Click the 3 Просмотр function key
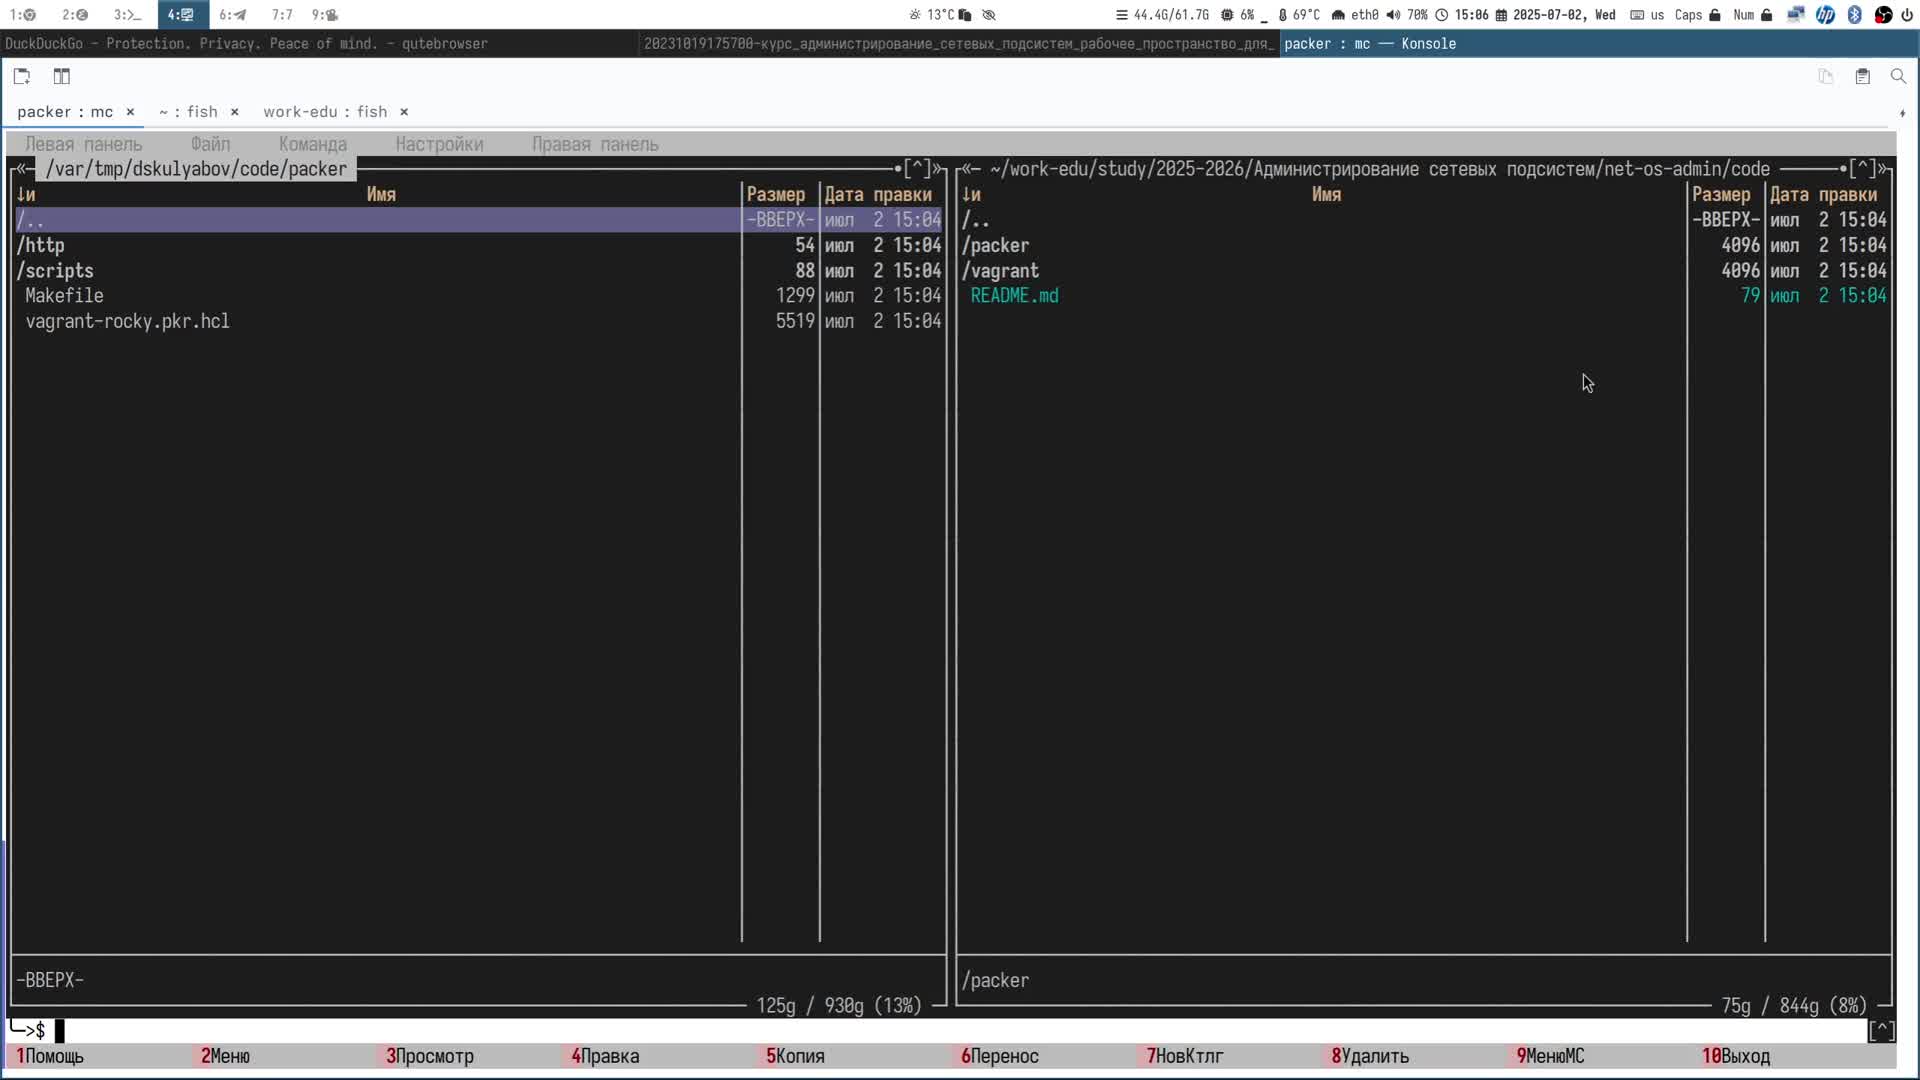 (x=430, y=1056)
